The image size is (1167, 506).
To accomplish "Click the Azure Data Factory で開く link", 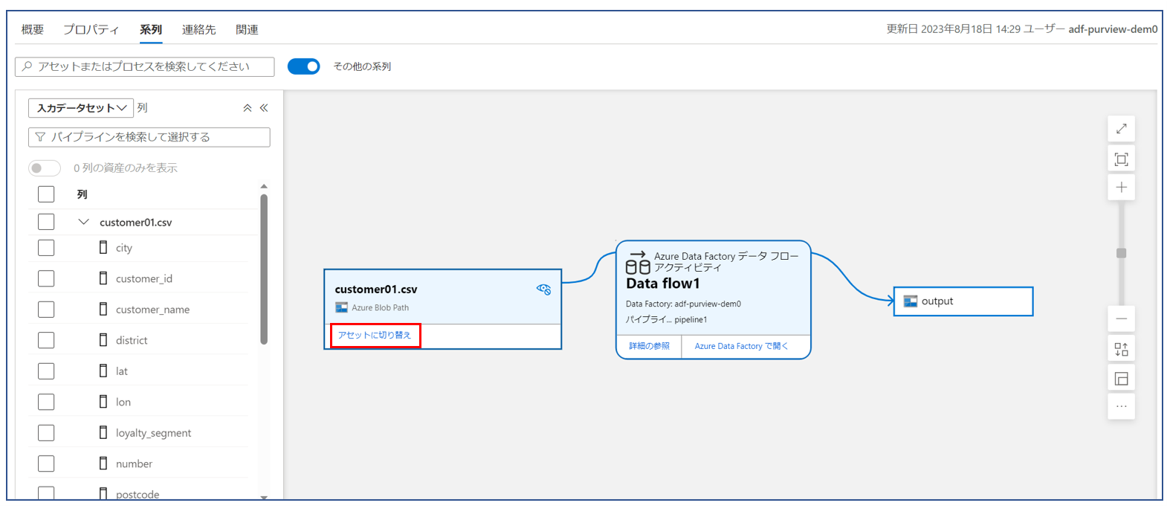I will point(741,346).
